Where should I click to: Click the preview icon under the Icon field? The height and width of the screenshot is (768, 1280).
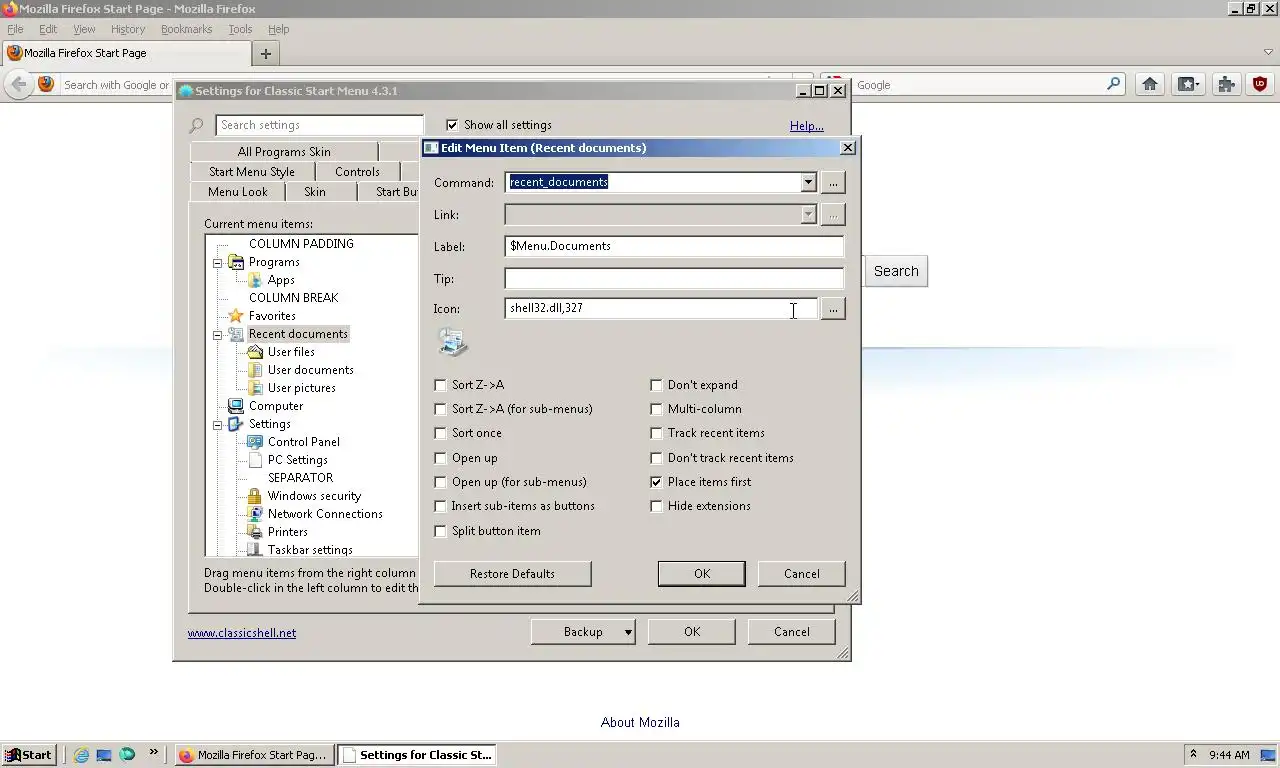click(x=453, y=343)
